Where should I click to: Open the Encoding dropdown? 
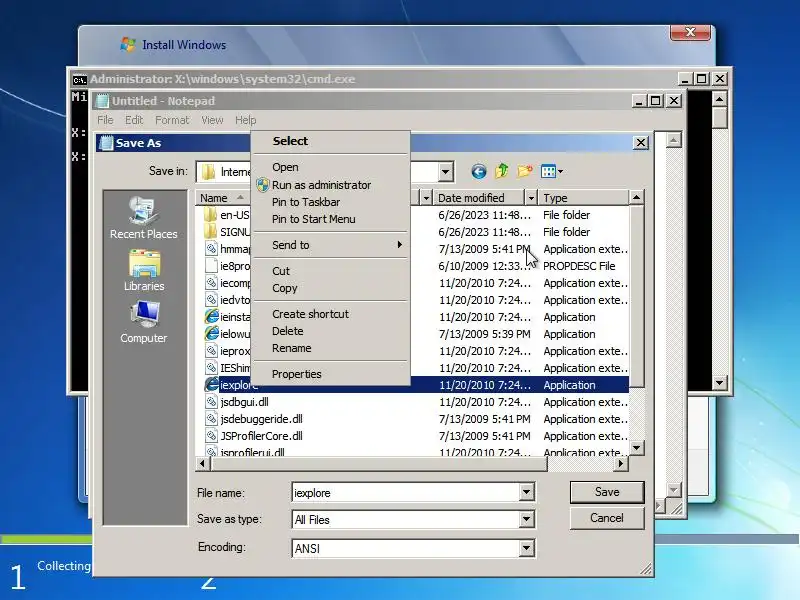pyautogui.click(x=526, y=548)
